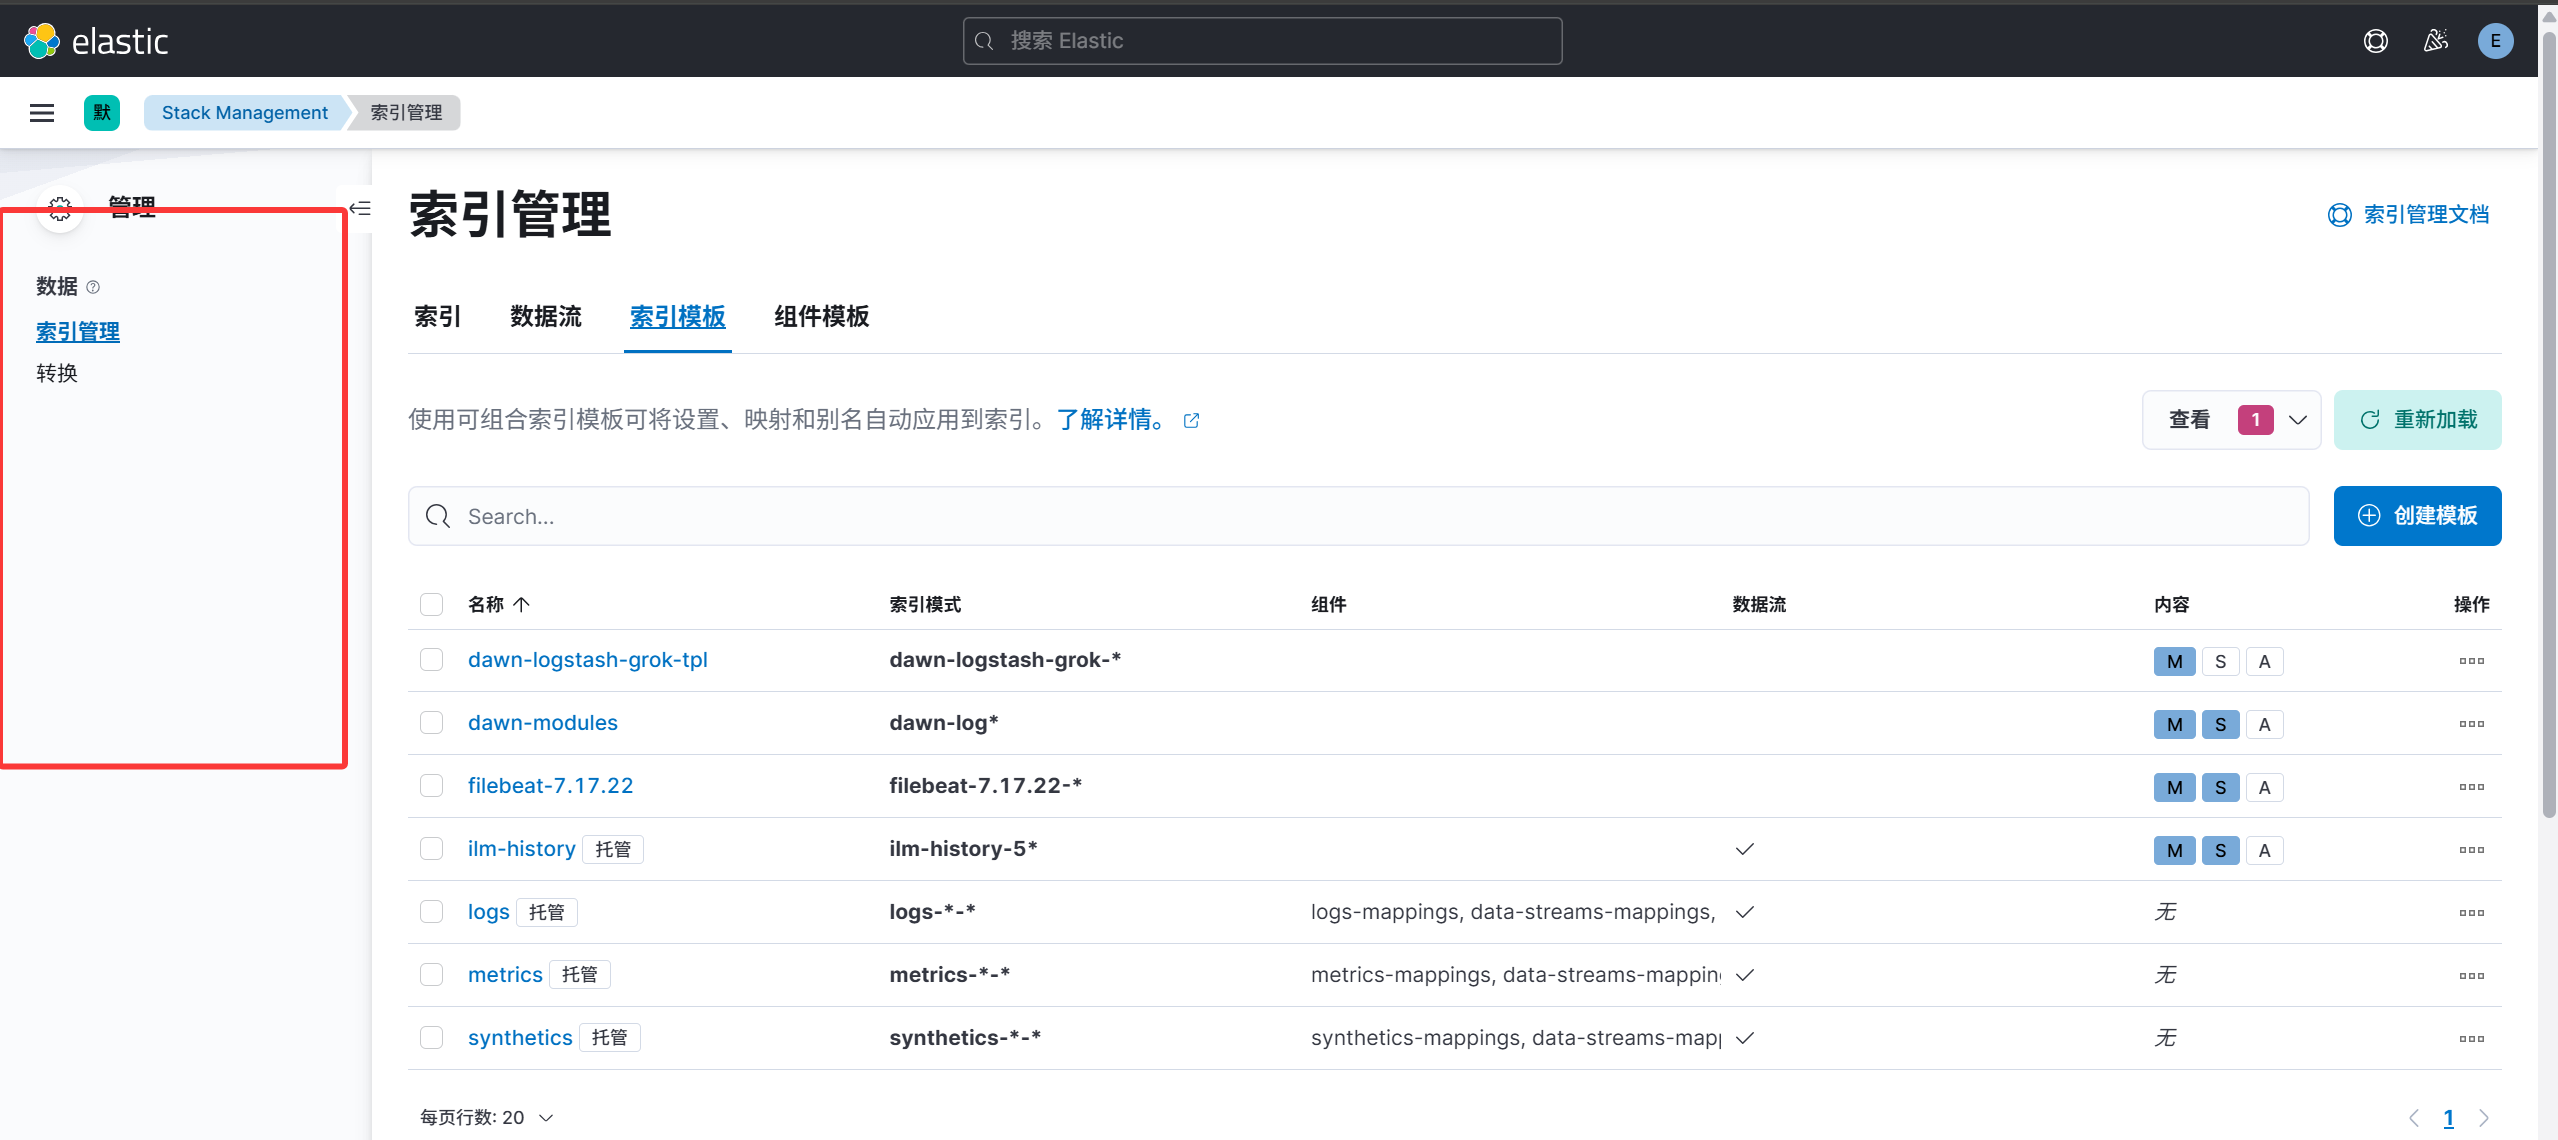Check the ilm-history row checkbox
Viewport: 2558px width, 1140px height.
point(431,849)
